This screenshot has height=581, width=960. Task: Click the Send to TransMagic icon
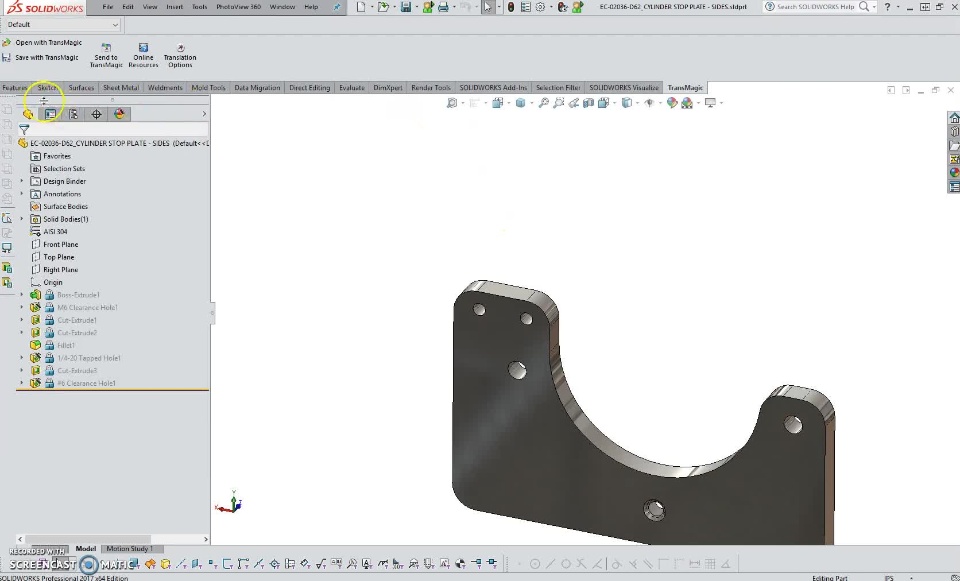click(x=106, y=48)
